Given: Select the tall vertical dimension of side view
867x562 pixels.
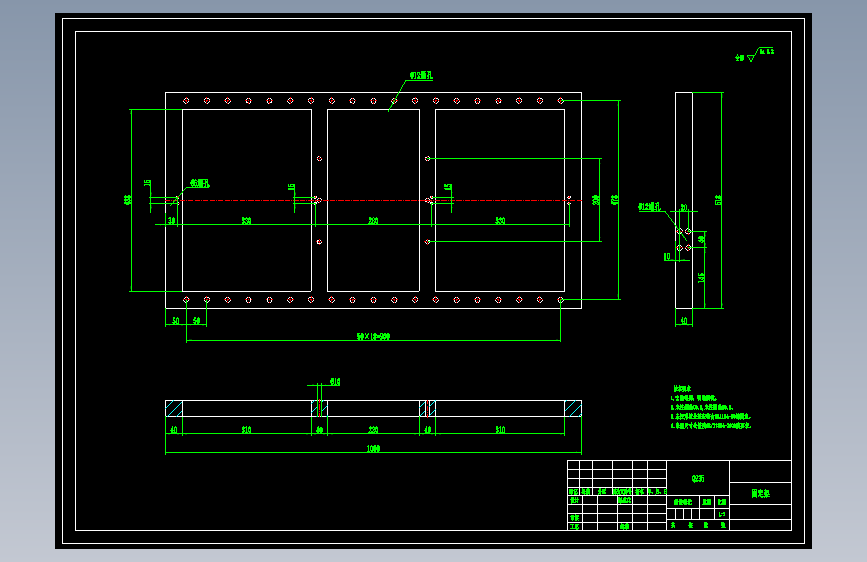Looking at the screenshot, I should (718, 200).
